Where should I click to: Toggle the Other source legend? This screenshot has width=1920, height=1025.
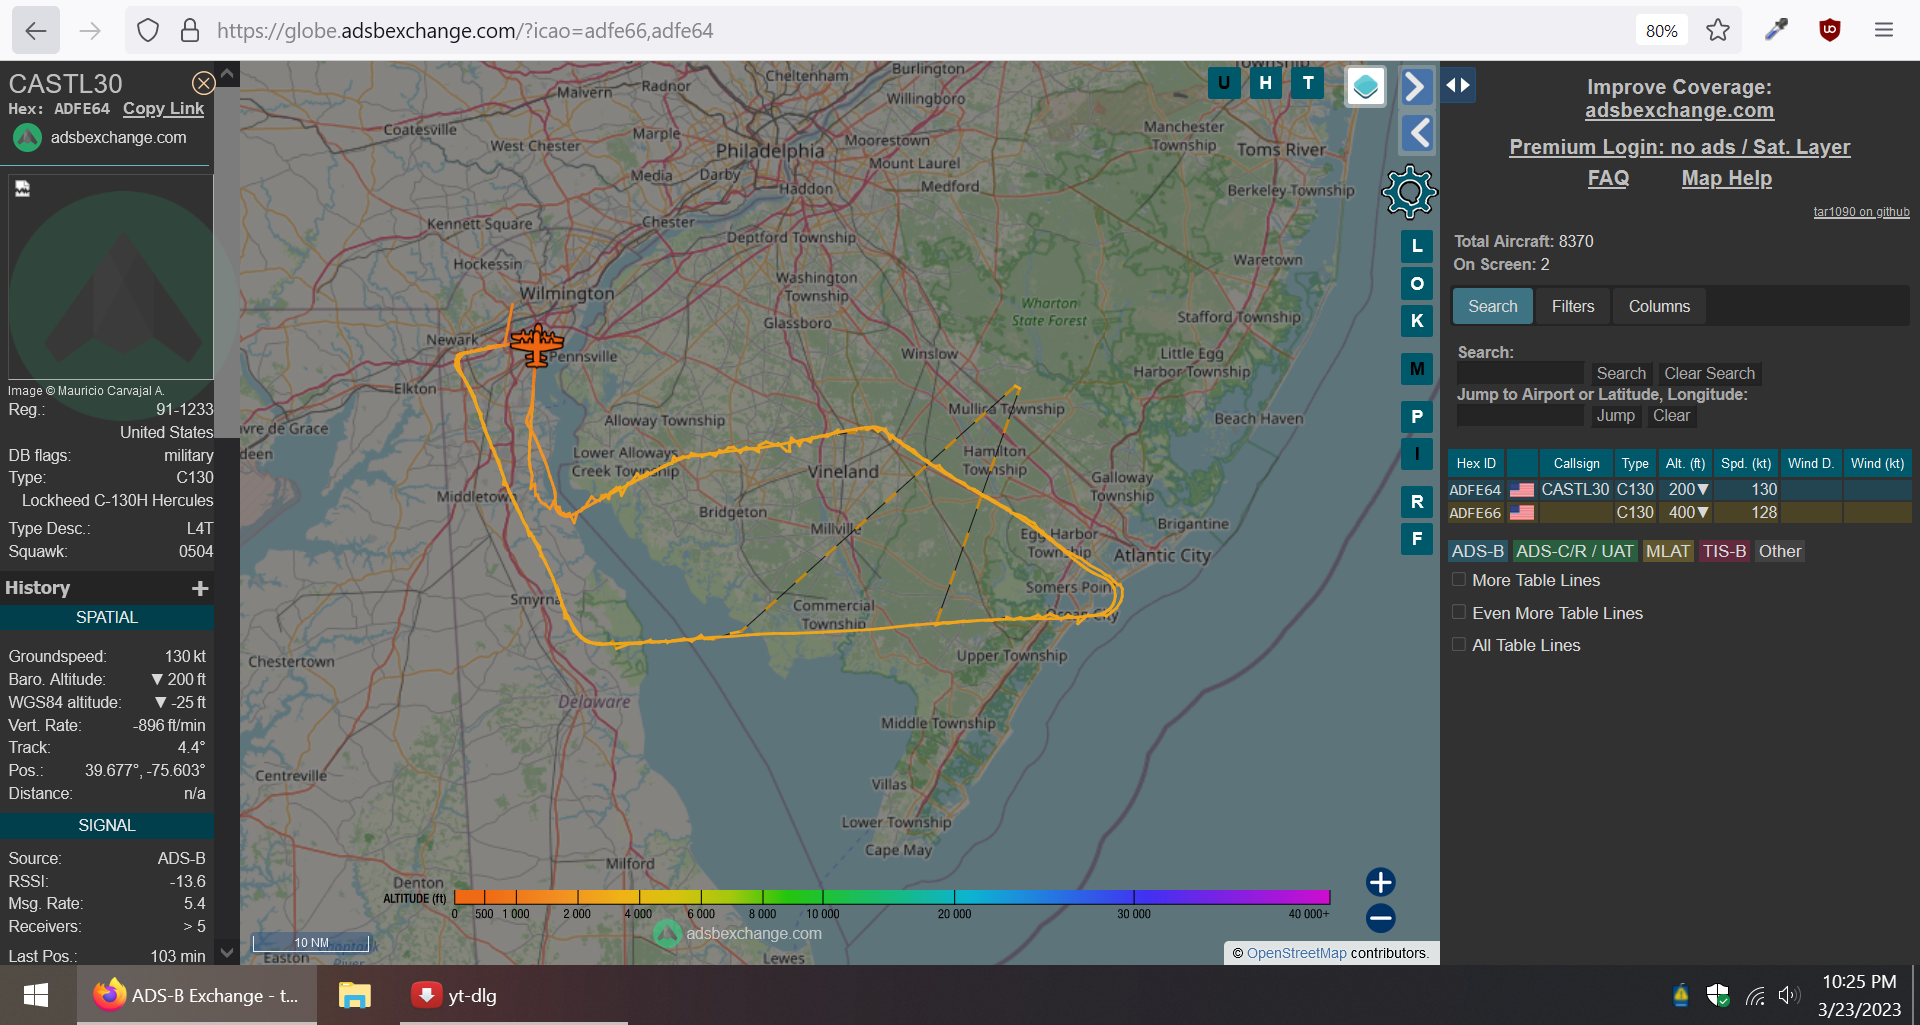coord(1779,551)
